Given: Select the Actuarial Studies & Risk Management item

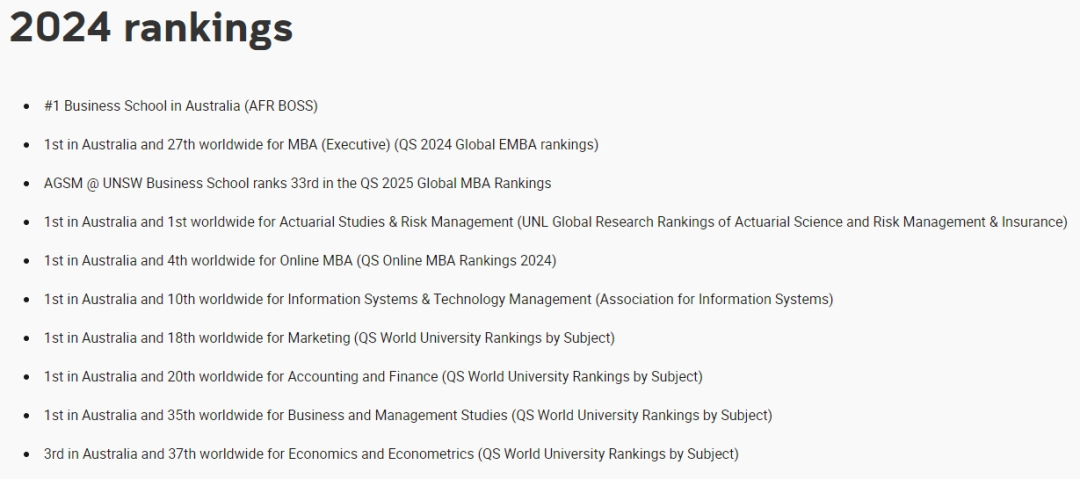Looking at the screenshot, I should pos(556,222).
